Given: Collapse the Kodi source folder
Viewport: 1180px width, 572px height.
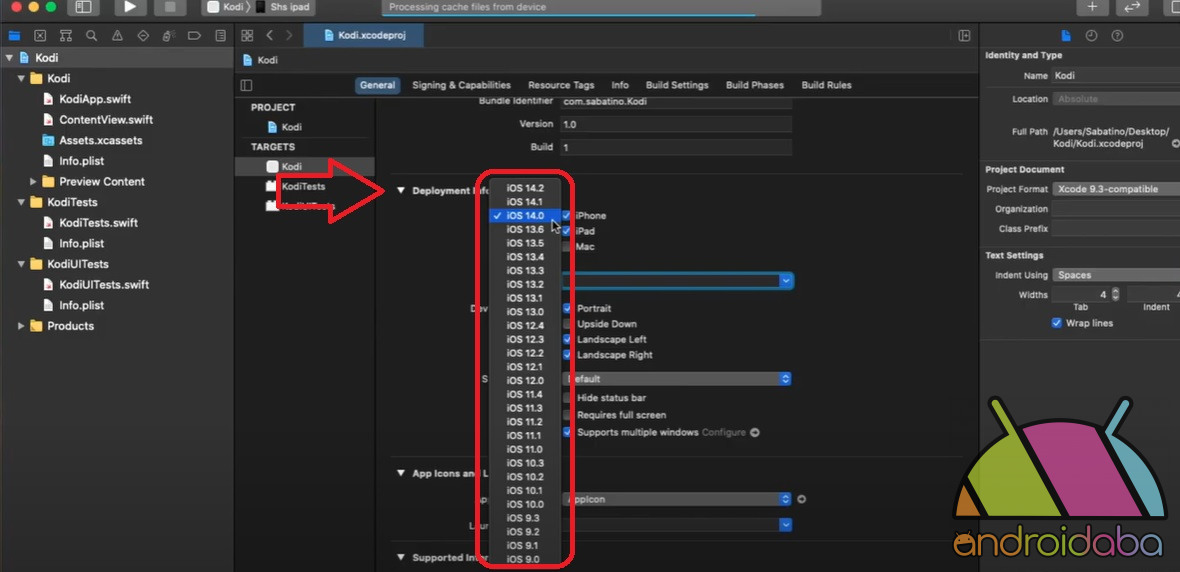Looking at the screenshot, I should (21, 78).
